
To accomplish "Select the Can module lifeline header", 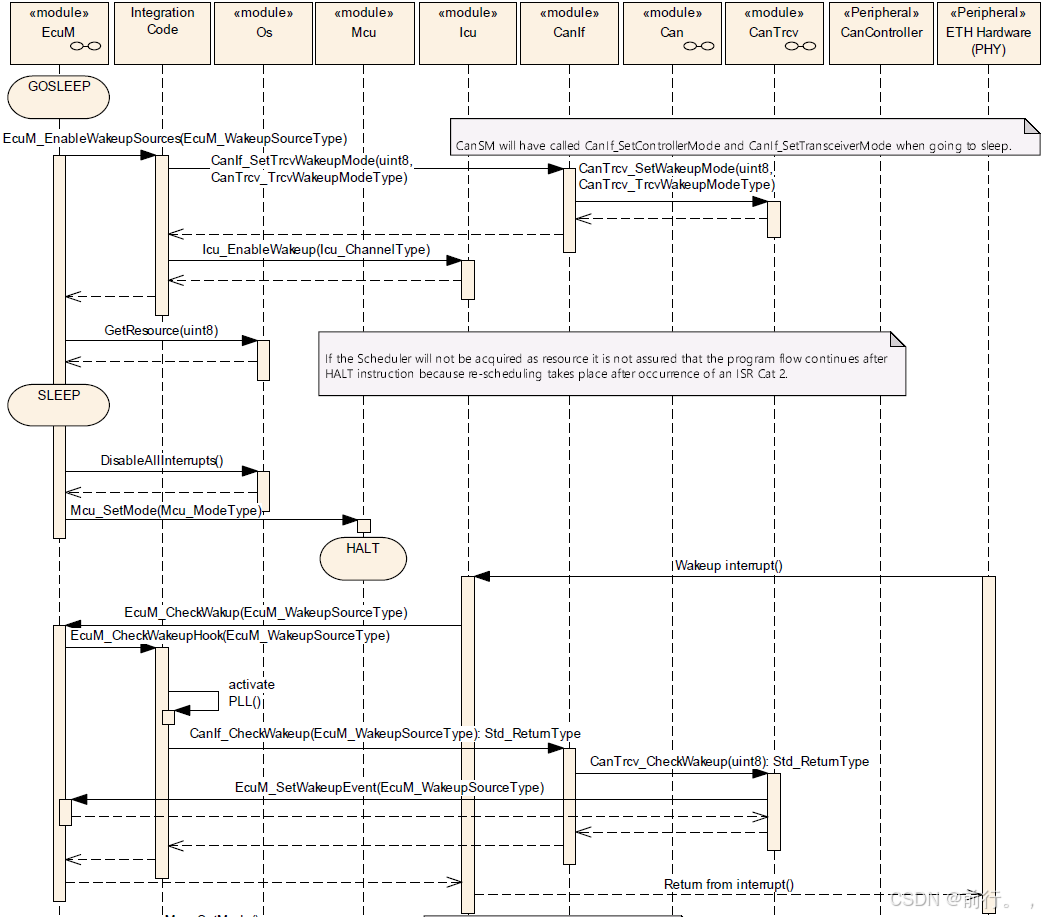I will pos(672,33).
